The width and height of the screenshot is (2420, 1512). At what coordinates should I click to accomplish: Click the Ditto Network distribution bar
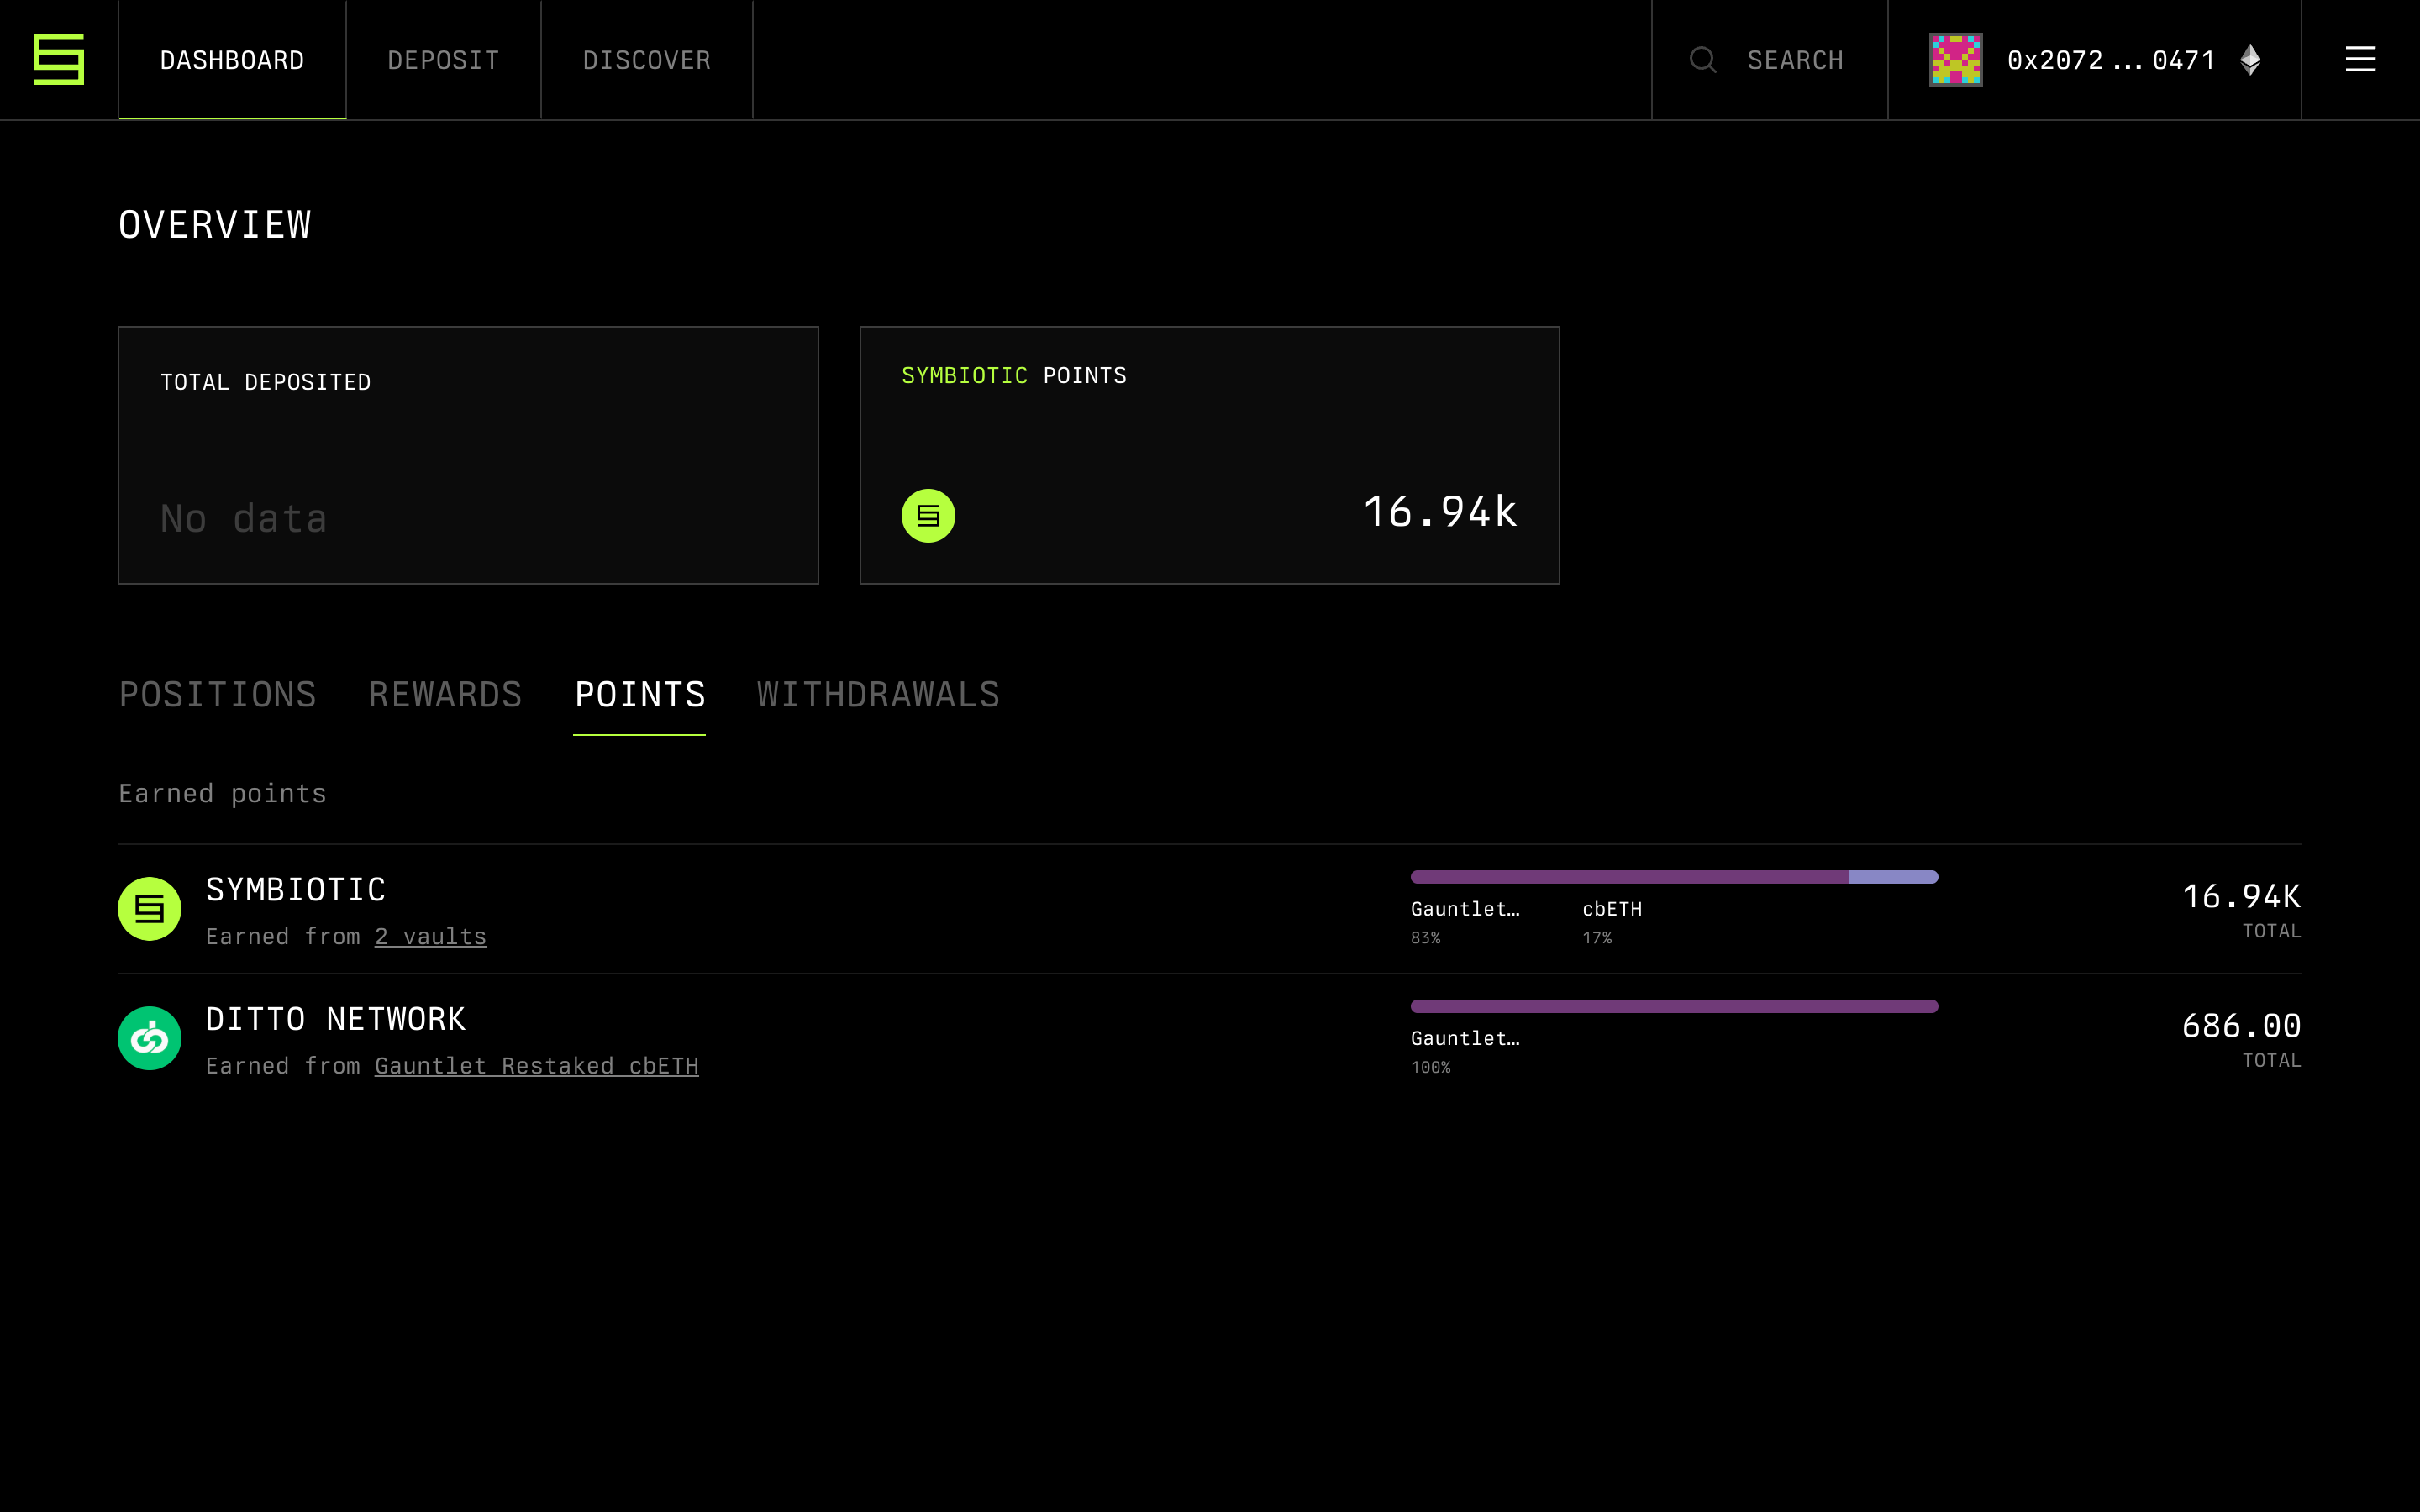click(x=1674, y=1006)
